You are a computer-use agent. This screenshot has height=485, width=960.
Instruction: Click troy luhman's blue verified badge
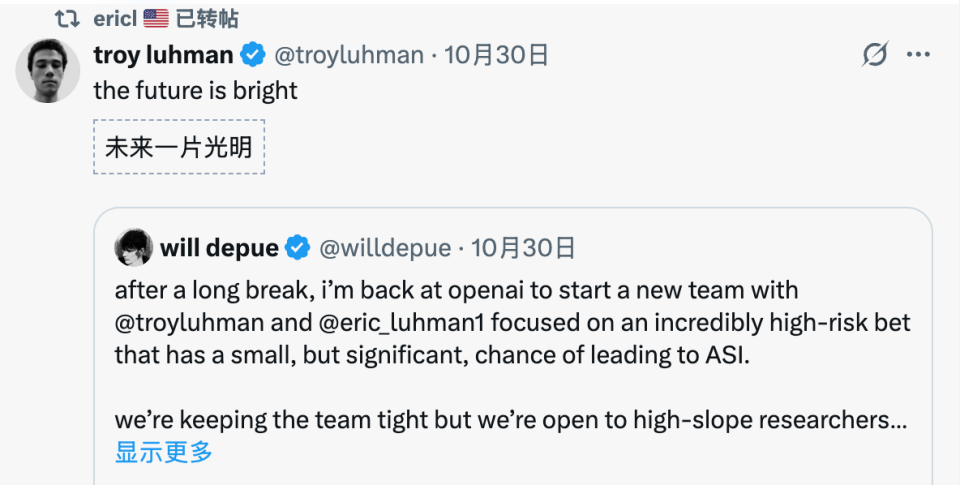pos(253,55)
